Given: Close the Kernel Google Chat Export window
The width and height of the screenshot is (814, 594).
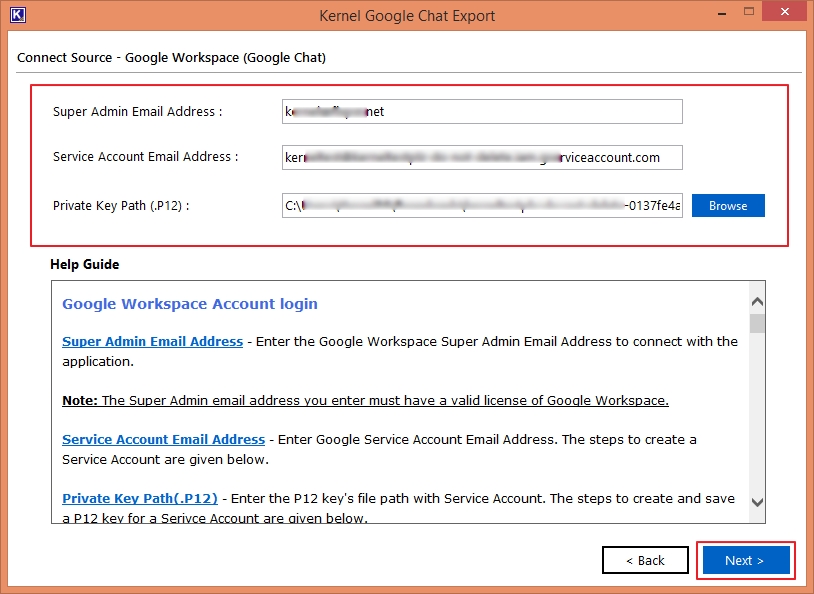Looking at the screenshot, I should [785, 11].
